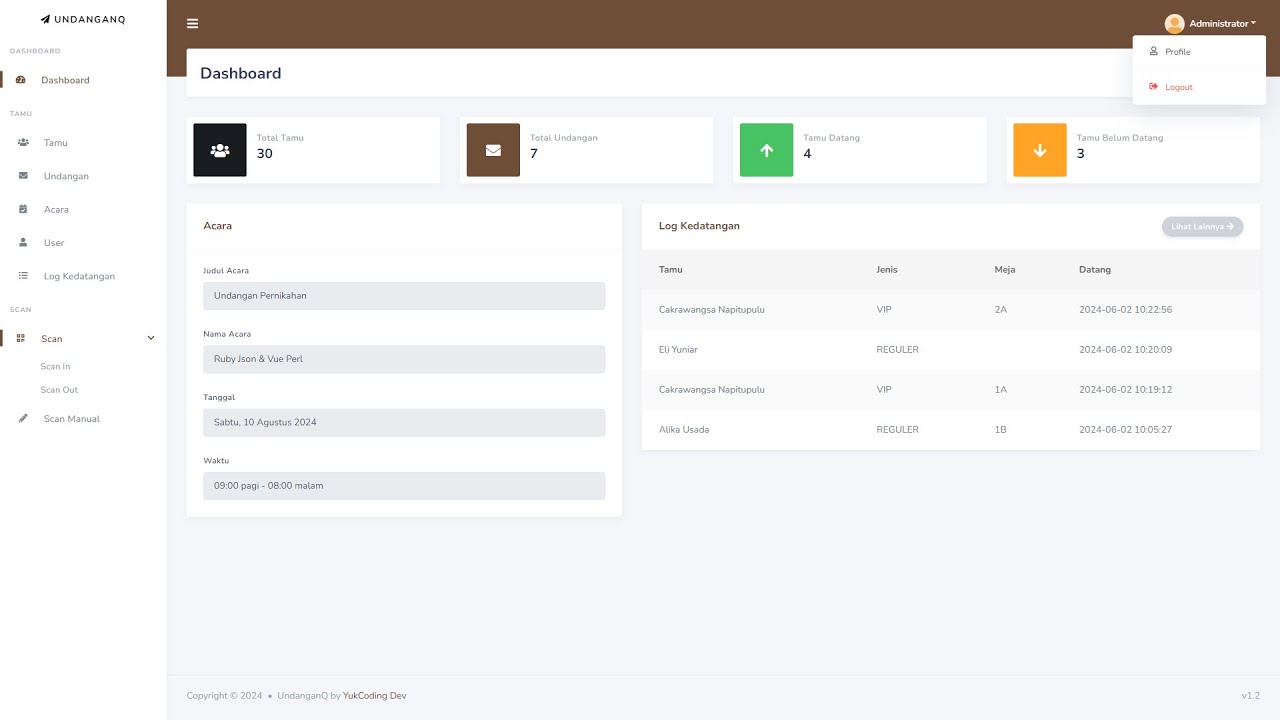Click the Tanggal field
Image resolution: width=1280 pixels, height=720 pixels.
(404, 422)
